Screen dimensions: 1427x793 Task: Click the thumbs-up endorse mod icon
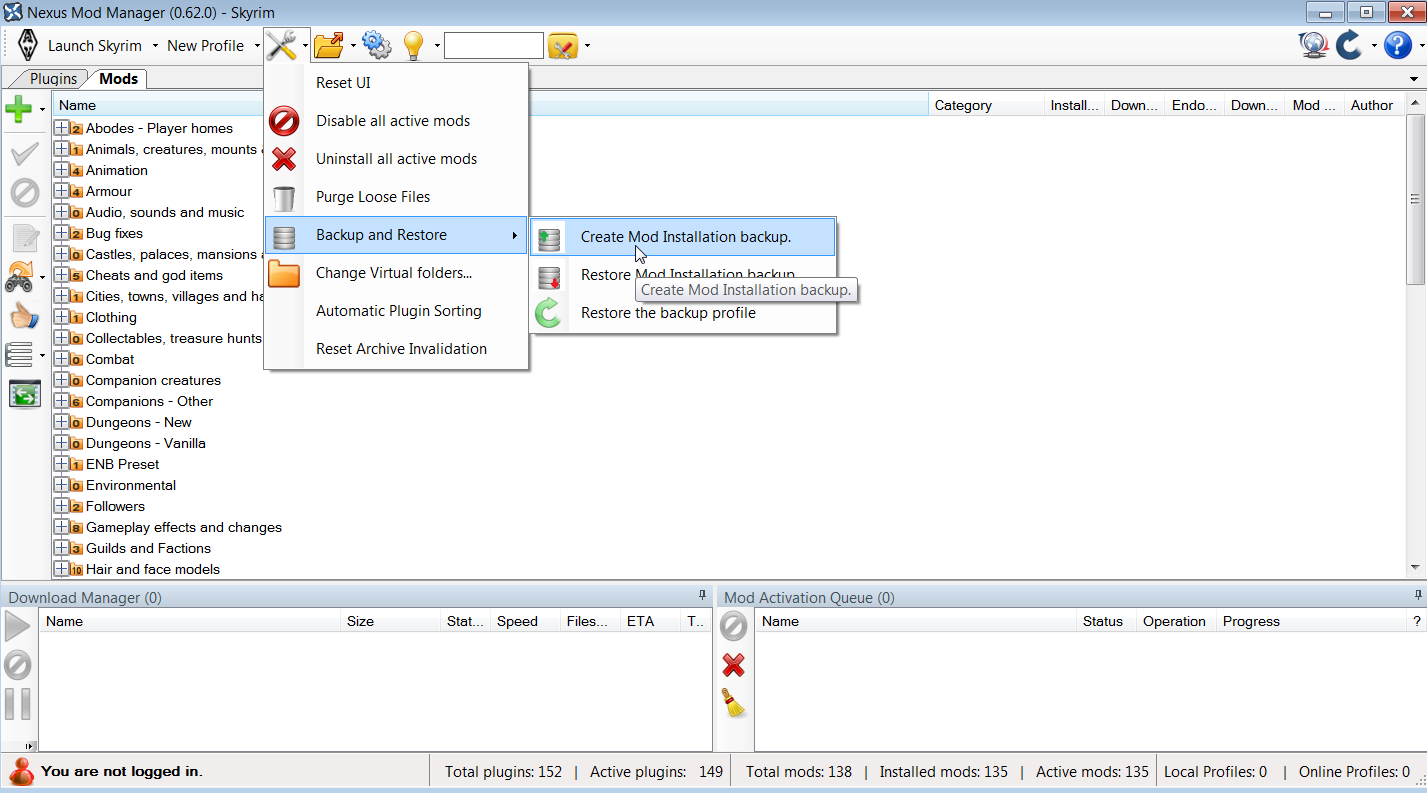[x=22, y=316]
